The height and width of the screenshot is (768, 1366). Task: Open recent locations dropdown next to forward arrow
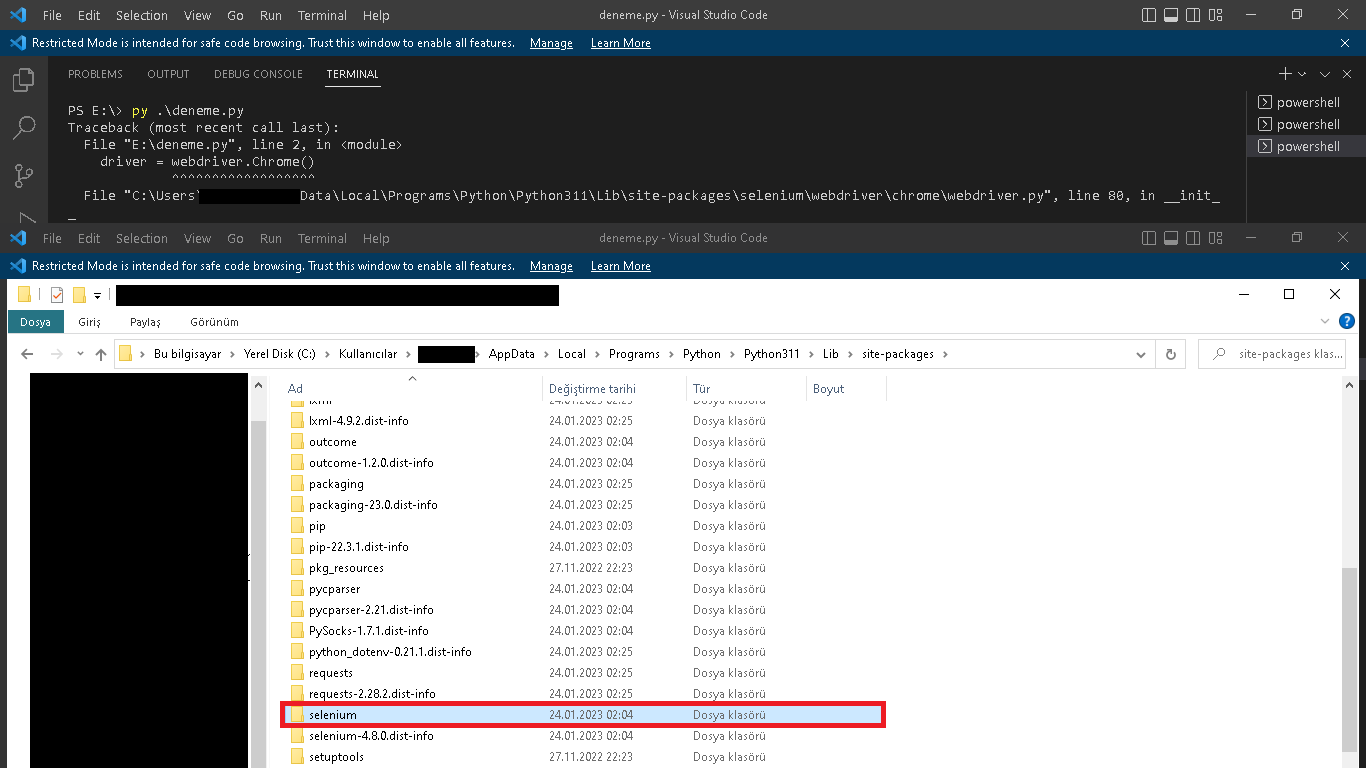80,354
